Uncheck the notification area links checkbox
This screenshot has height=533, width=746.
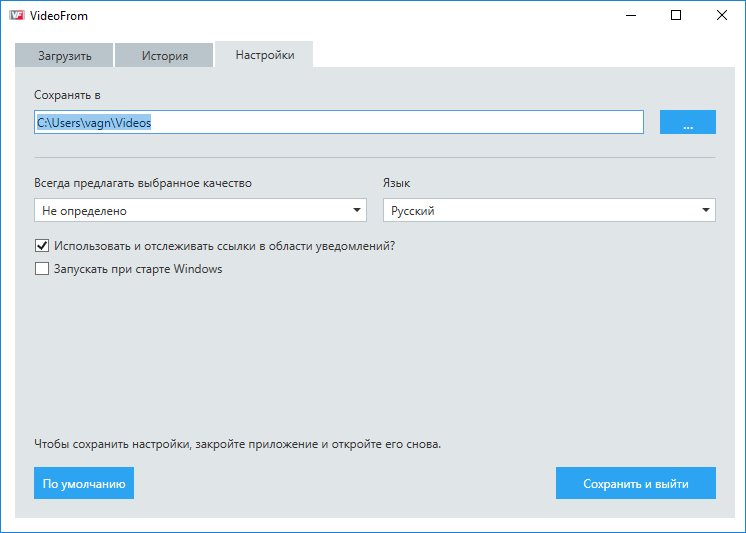[x=42, y=245]
